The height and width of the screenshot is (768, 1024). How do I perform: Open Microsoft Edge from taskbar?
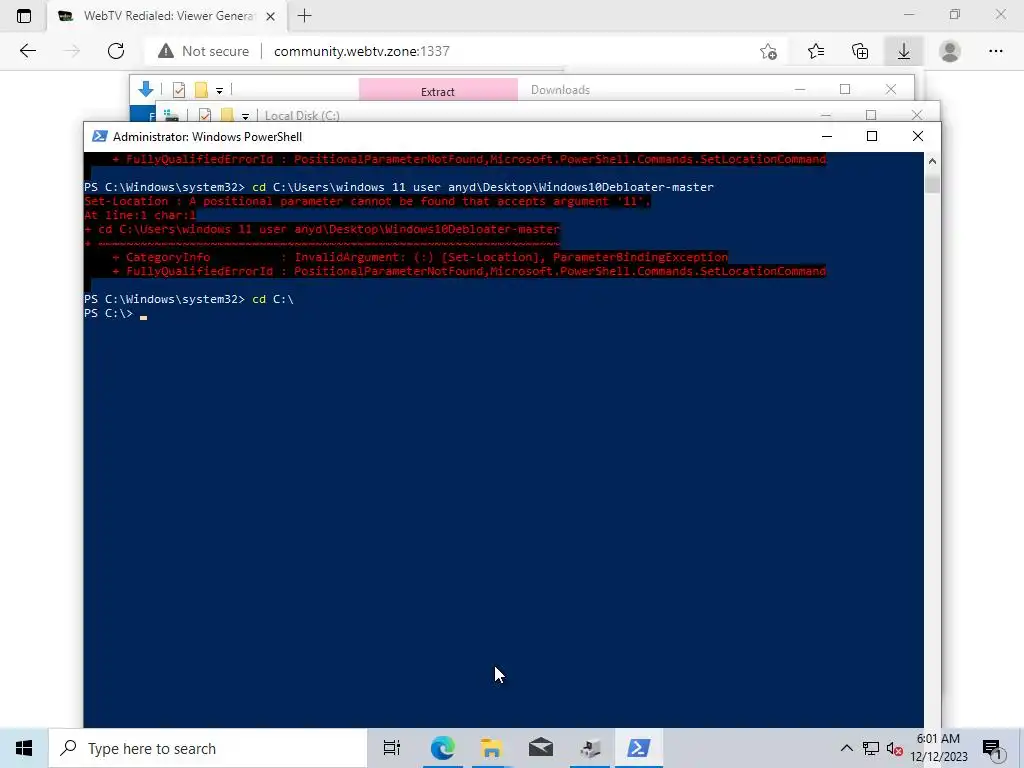[x=442, y=748]
